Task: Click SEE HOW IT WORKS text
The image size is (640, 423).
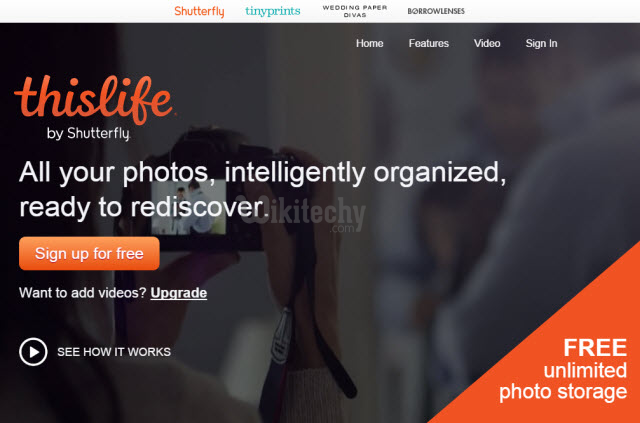Action: coord(114,352)
